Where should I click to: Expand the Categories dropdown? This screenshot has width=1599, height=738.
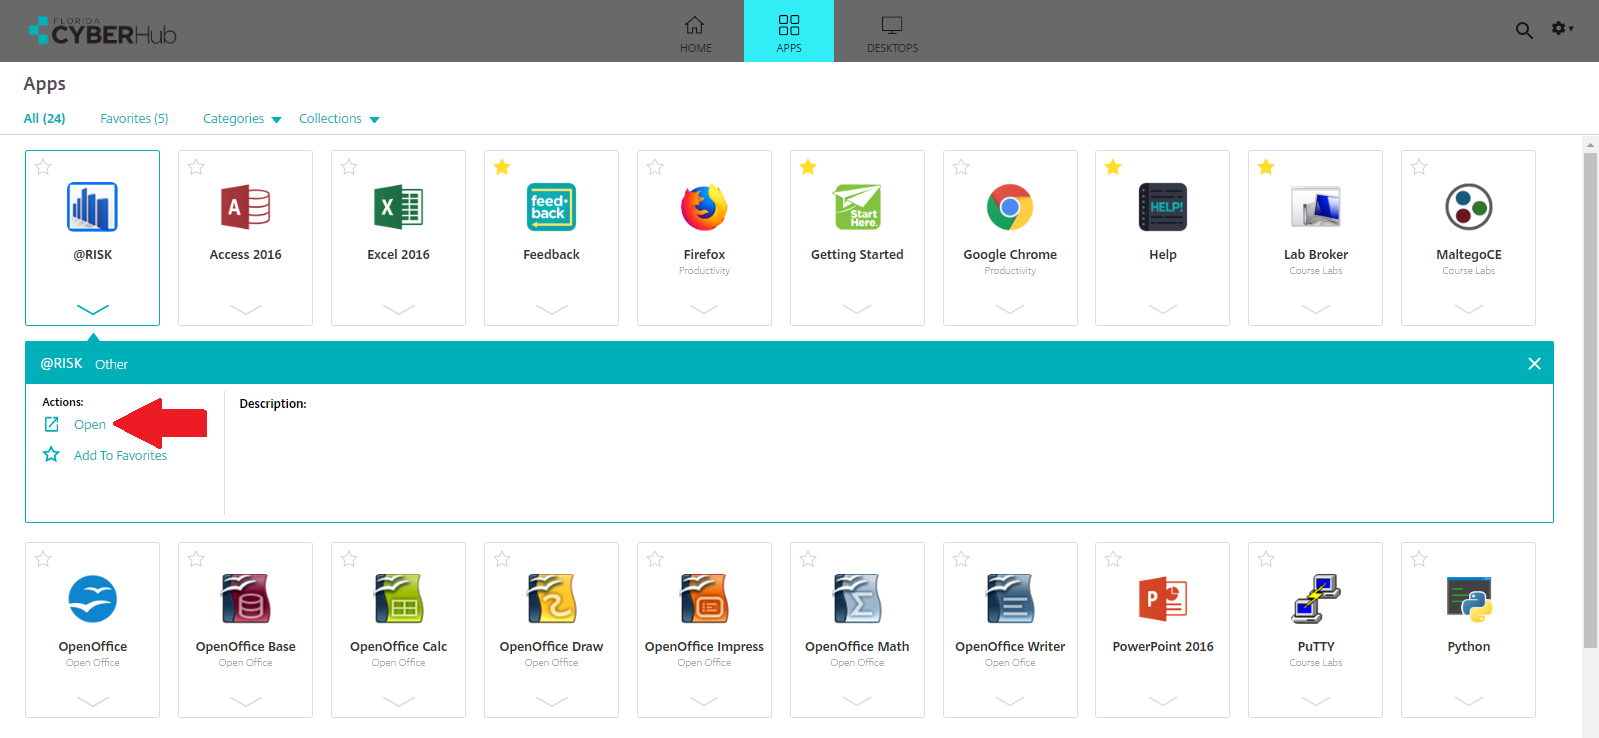242,118
